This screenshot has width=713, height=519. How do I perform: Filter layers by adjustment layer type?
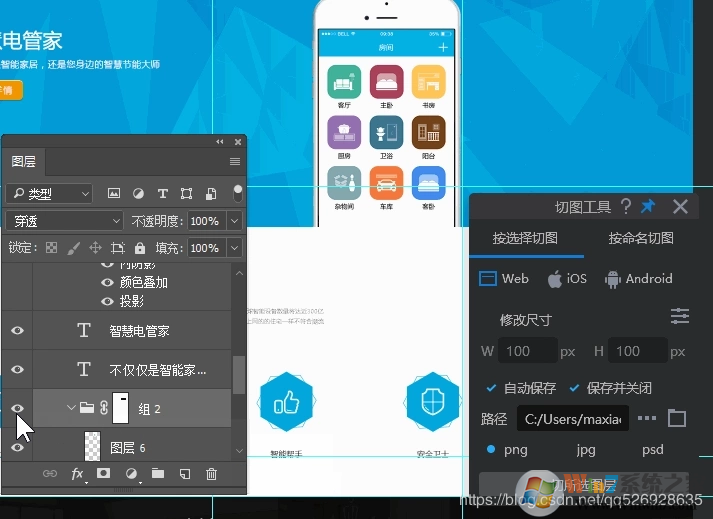[x=138, y=194]
